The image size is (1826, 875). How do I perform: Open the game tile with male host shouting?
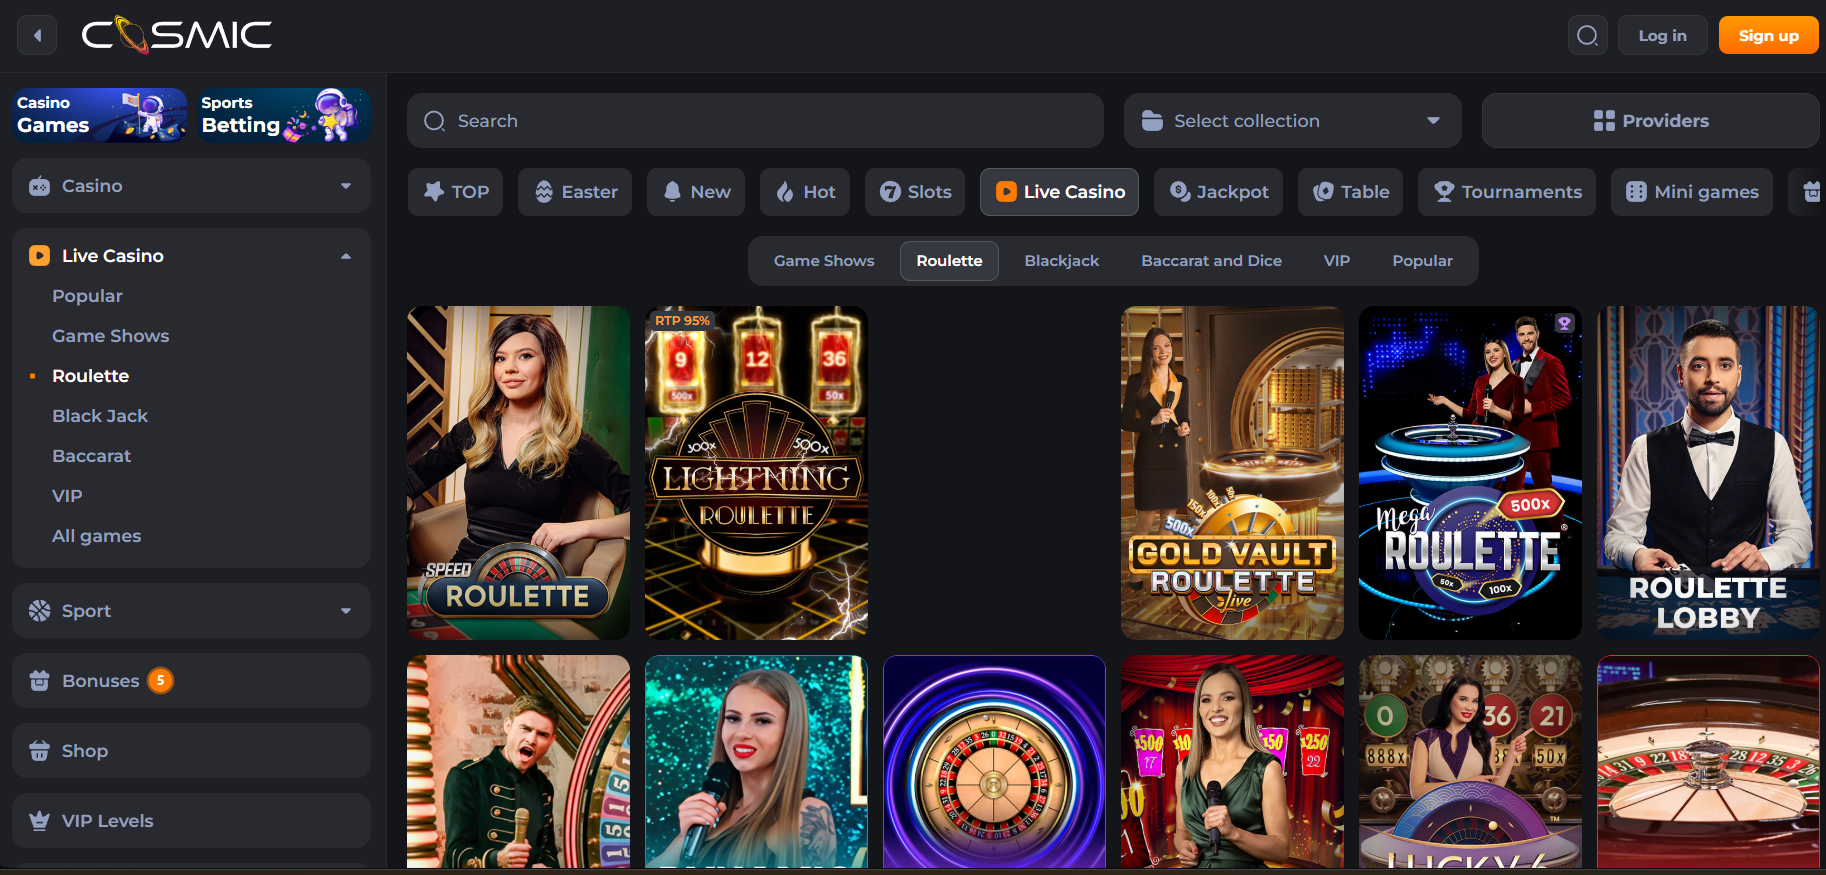[x=518, y=762]
